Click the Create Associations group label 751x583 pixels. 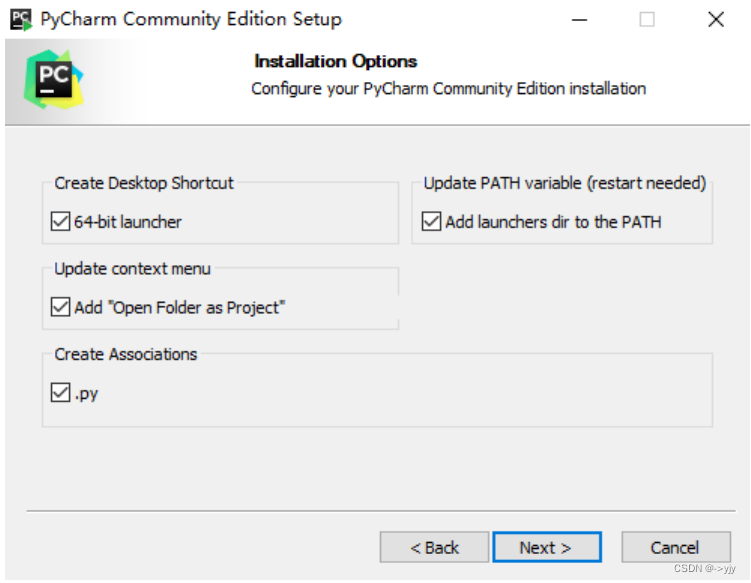(x=125, y=354)
